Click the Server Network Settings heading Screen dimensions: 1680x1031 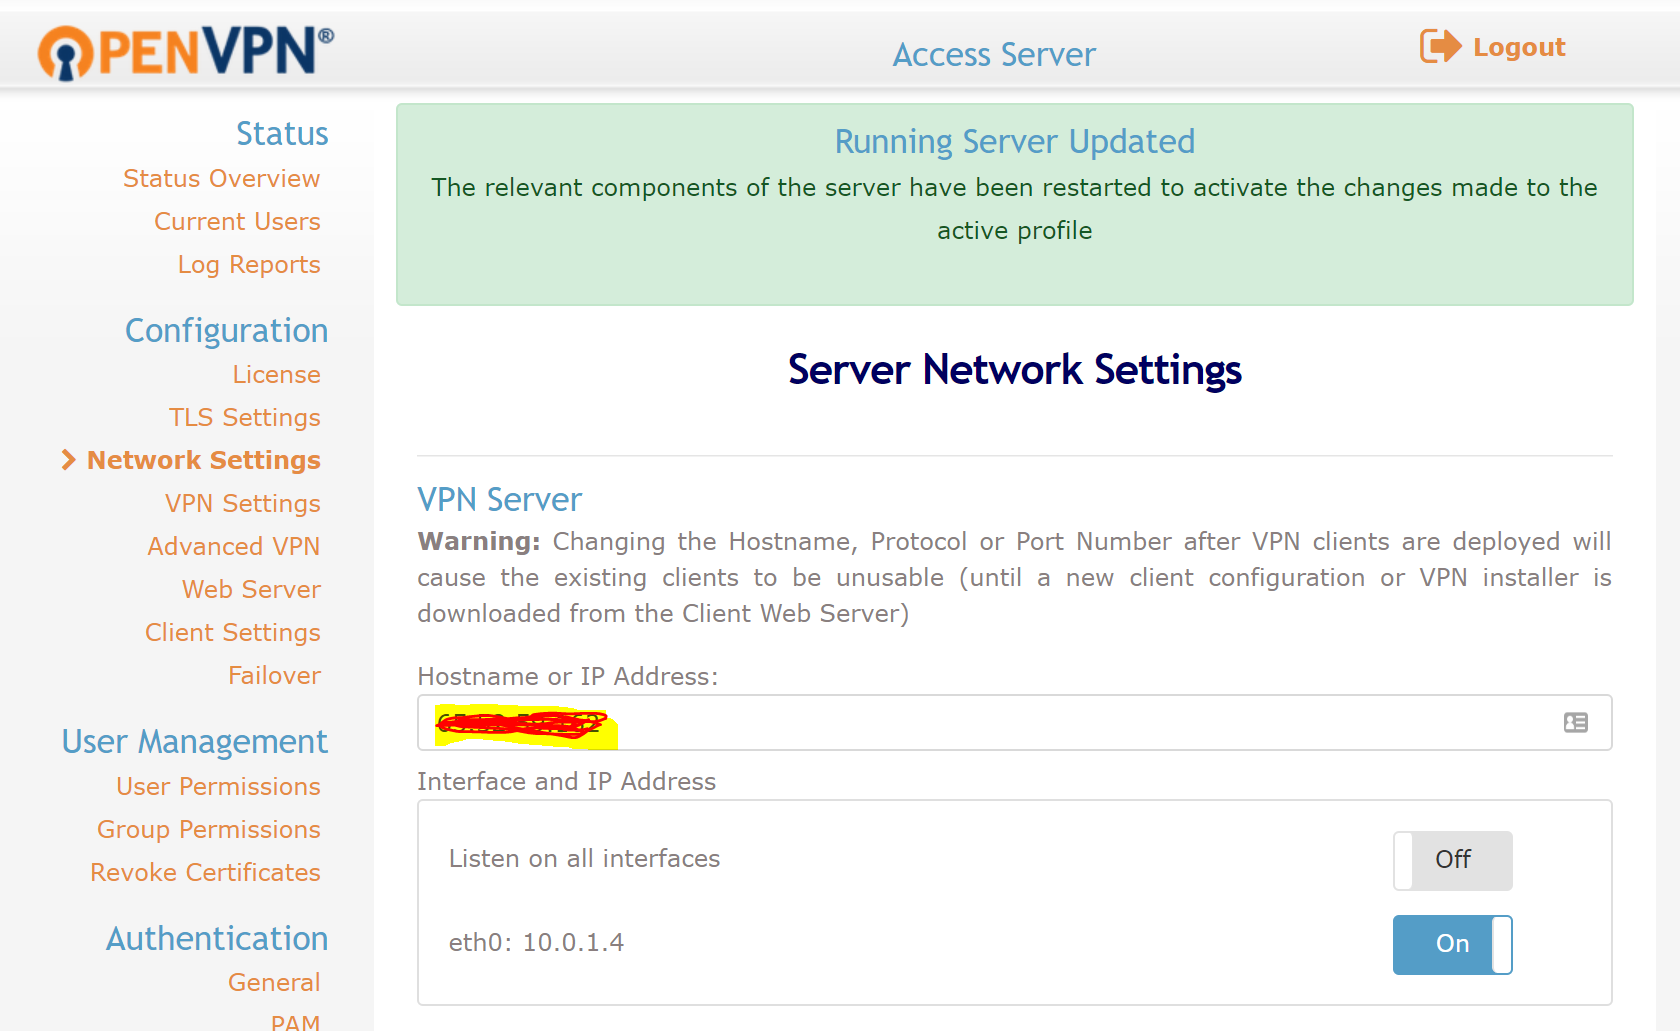(1015, 370)
